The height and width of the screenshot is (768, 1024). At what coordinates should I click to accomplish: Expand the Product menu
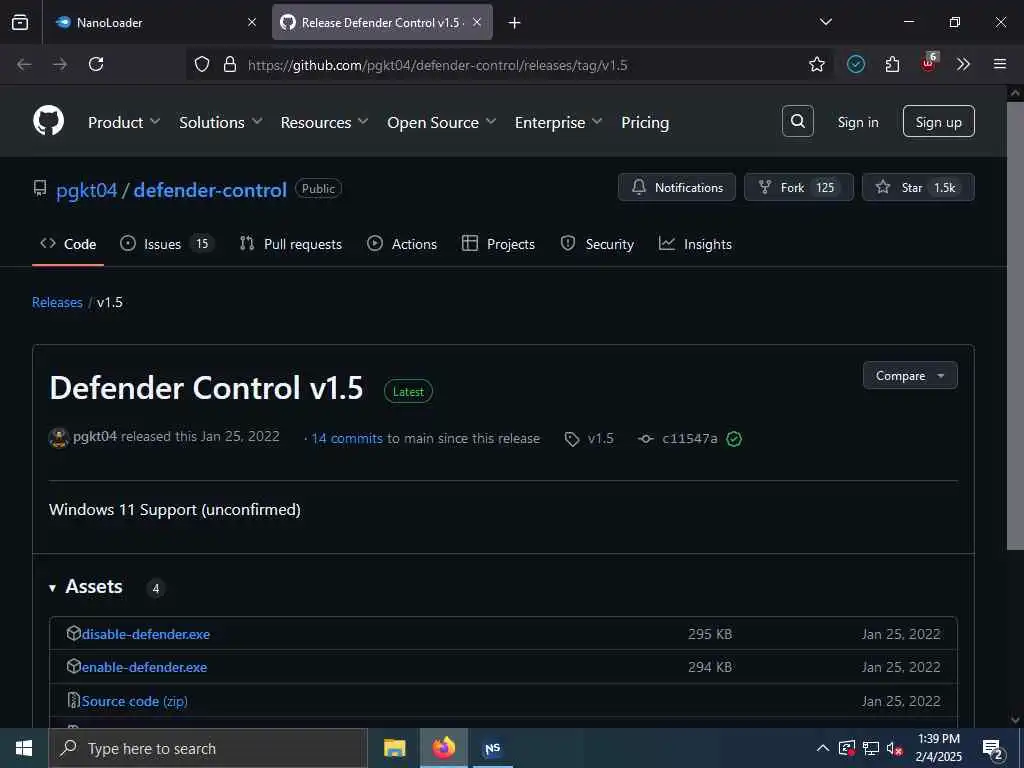[x=124, y=122]
